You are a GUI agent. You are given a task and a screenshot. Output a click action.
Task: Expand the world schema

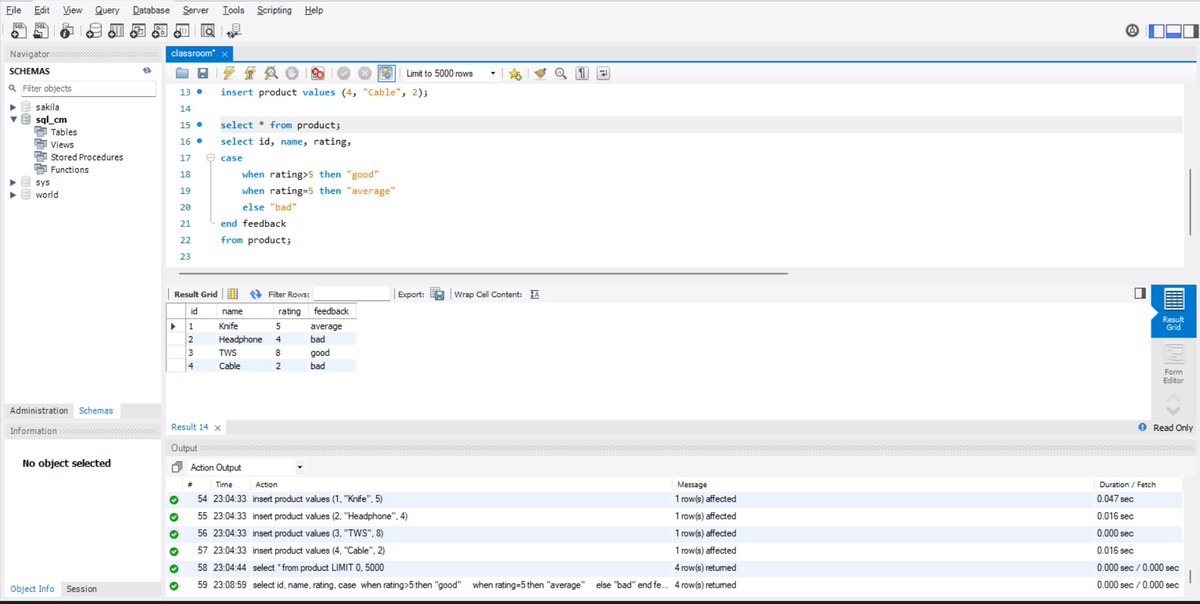click(x=13, y=195)
